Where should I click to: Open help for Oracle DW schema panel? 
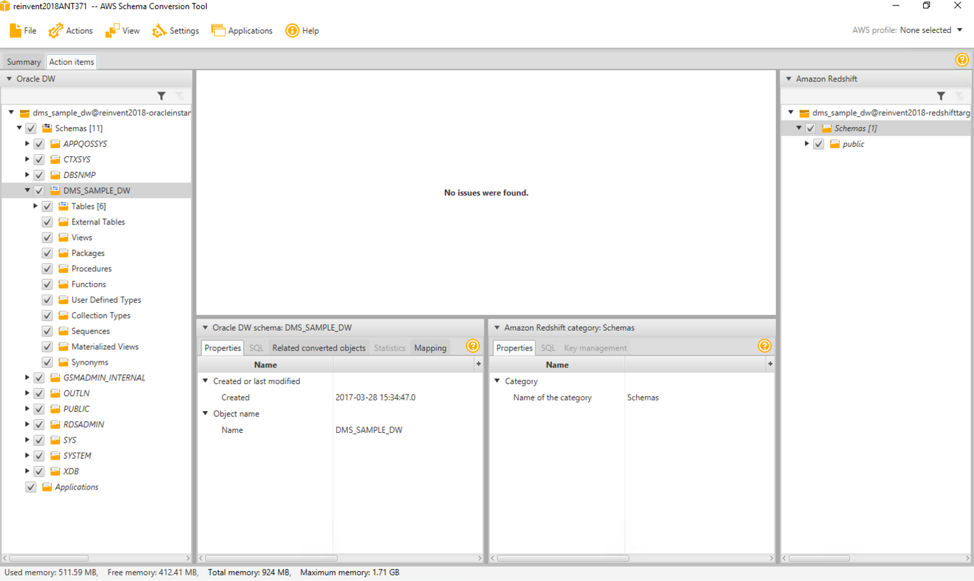click(x=473, y=346)
